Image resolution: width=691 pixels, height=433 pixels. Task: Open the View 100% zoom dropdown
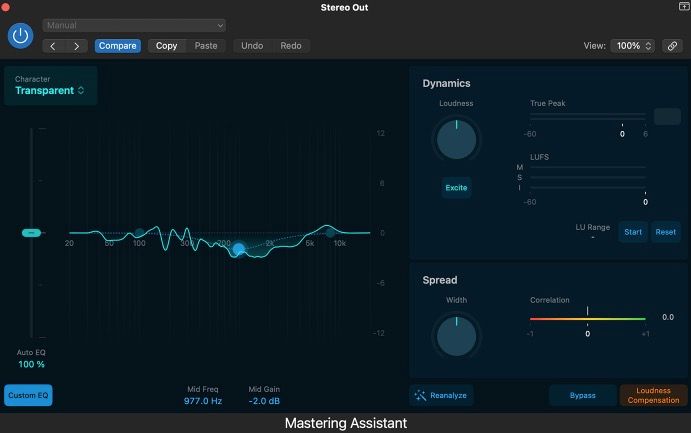point(633,46)
